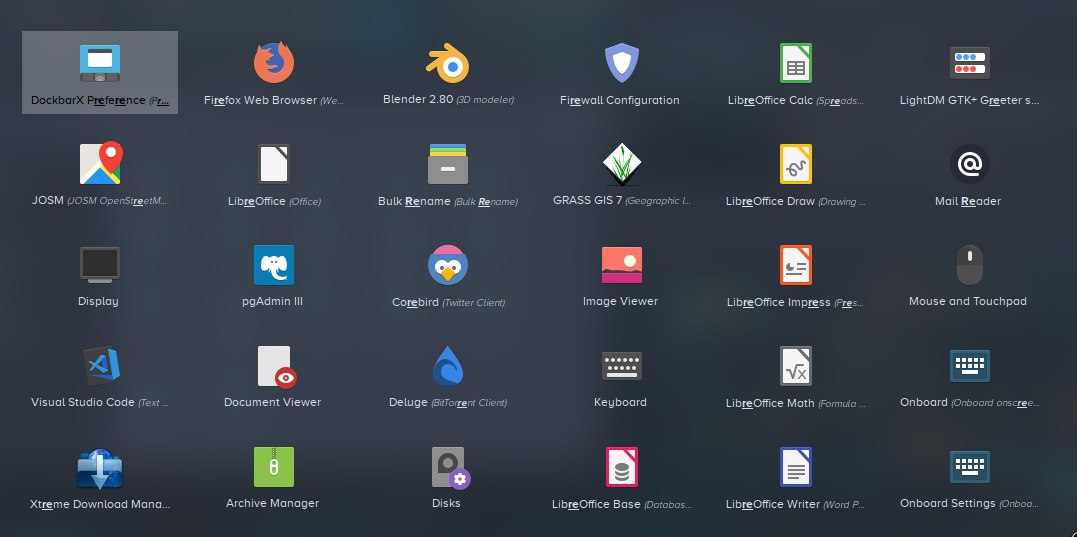Launch LibreOffice Draw icon
The width and height of the screenshot is (1077, 537).
pyautogui.click(x=795, y=163)
